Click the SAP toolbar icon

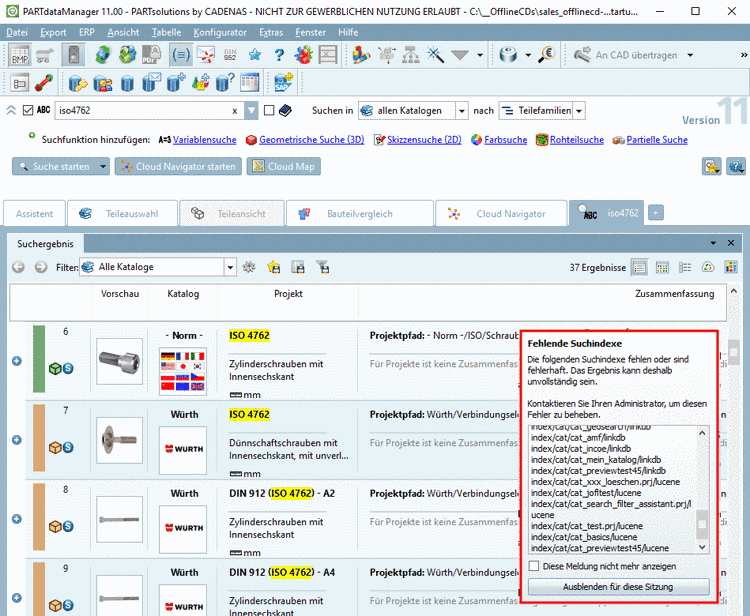tap(284, 82)
